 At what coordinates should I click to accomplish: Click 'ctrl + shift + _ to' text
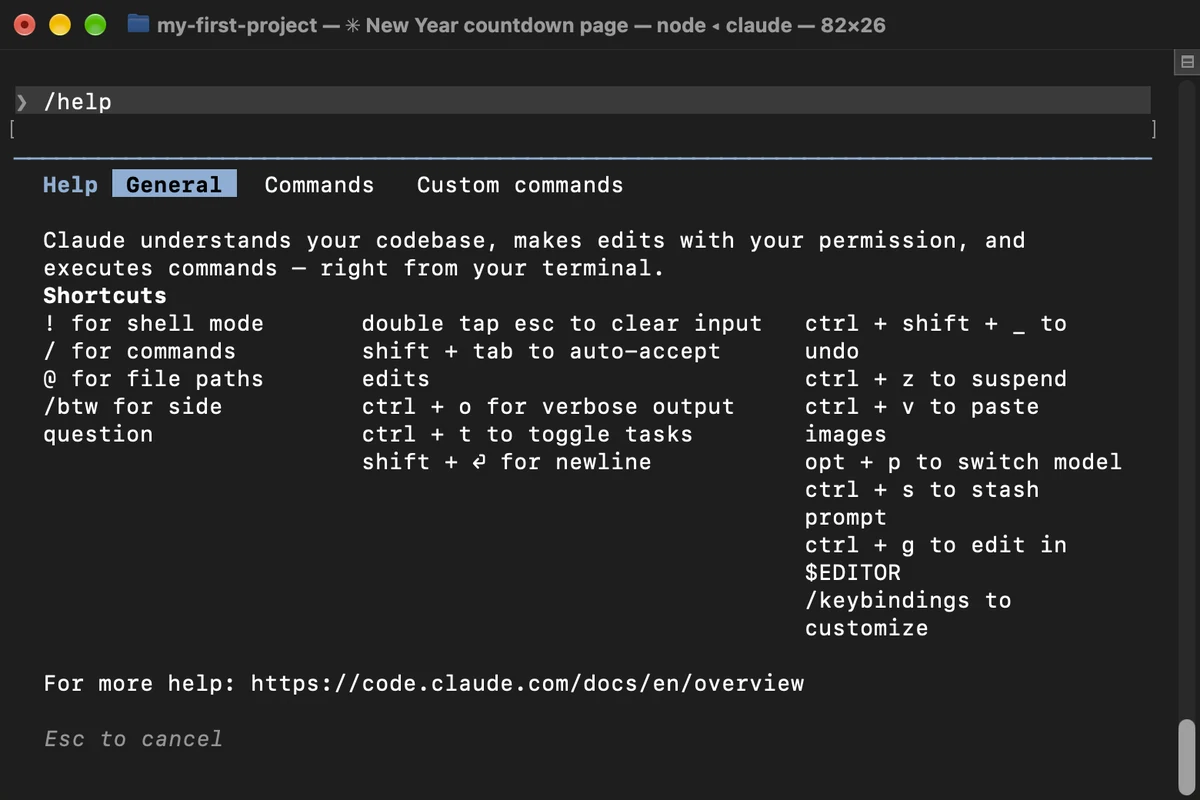click(936, 324)
